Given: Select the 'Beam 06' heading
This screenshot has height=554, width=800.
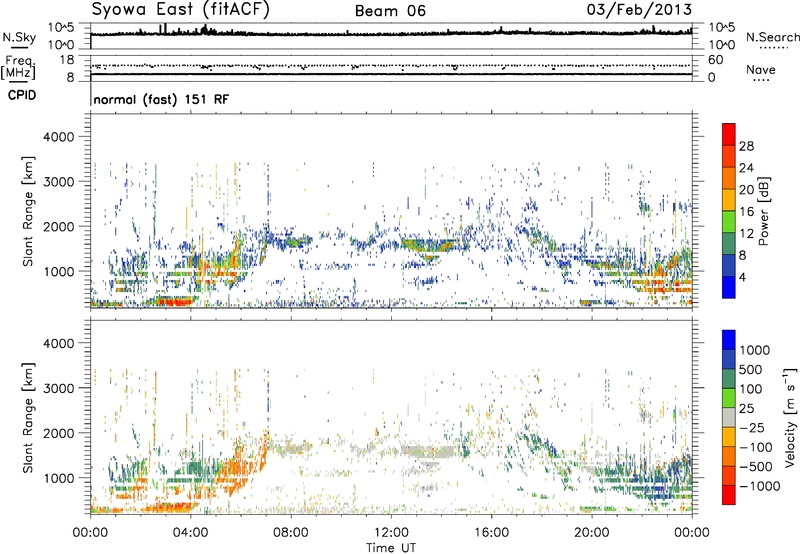Looking at the screenshot, I should pos(390,11).
